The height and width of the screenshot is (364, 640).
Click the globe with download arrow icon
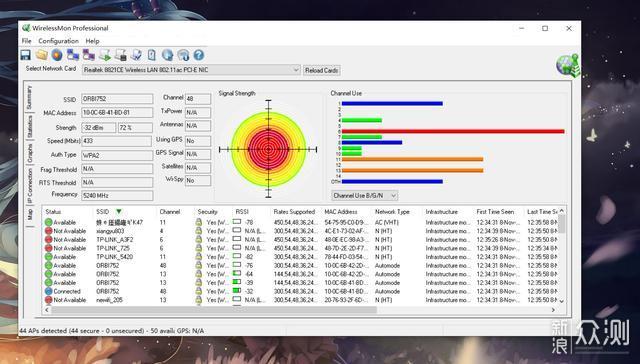coord(167,55)
